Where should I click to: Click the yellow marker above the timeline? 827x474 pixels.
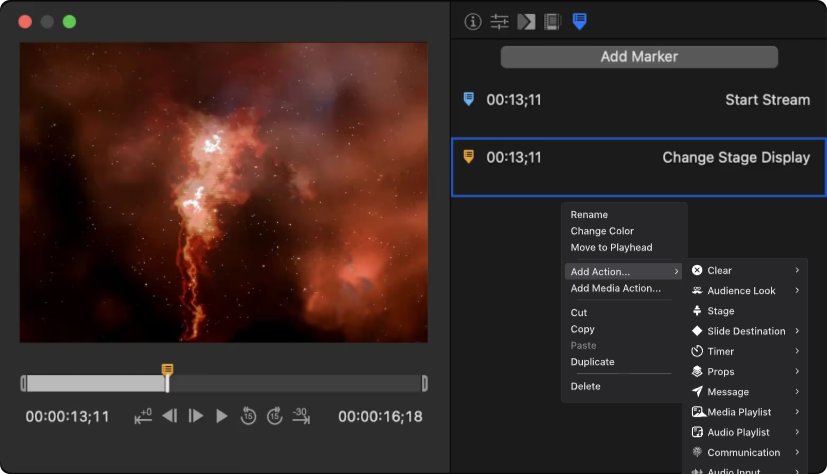tap(167, 369)
